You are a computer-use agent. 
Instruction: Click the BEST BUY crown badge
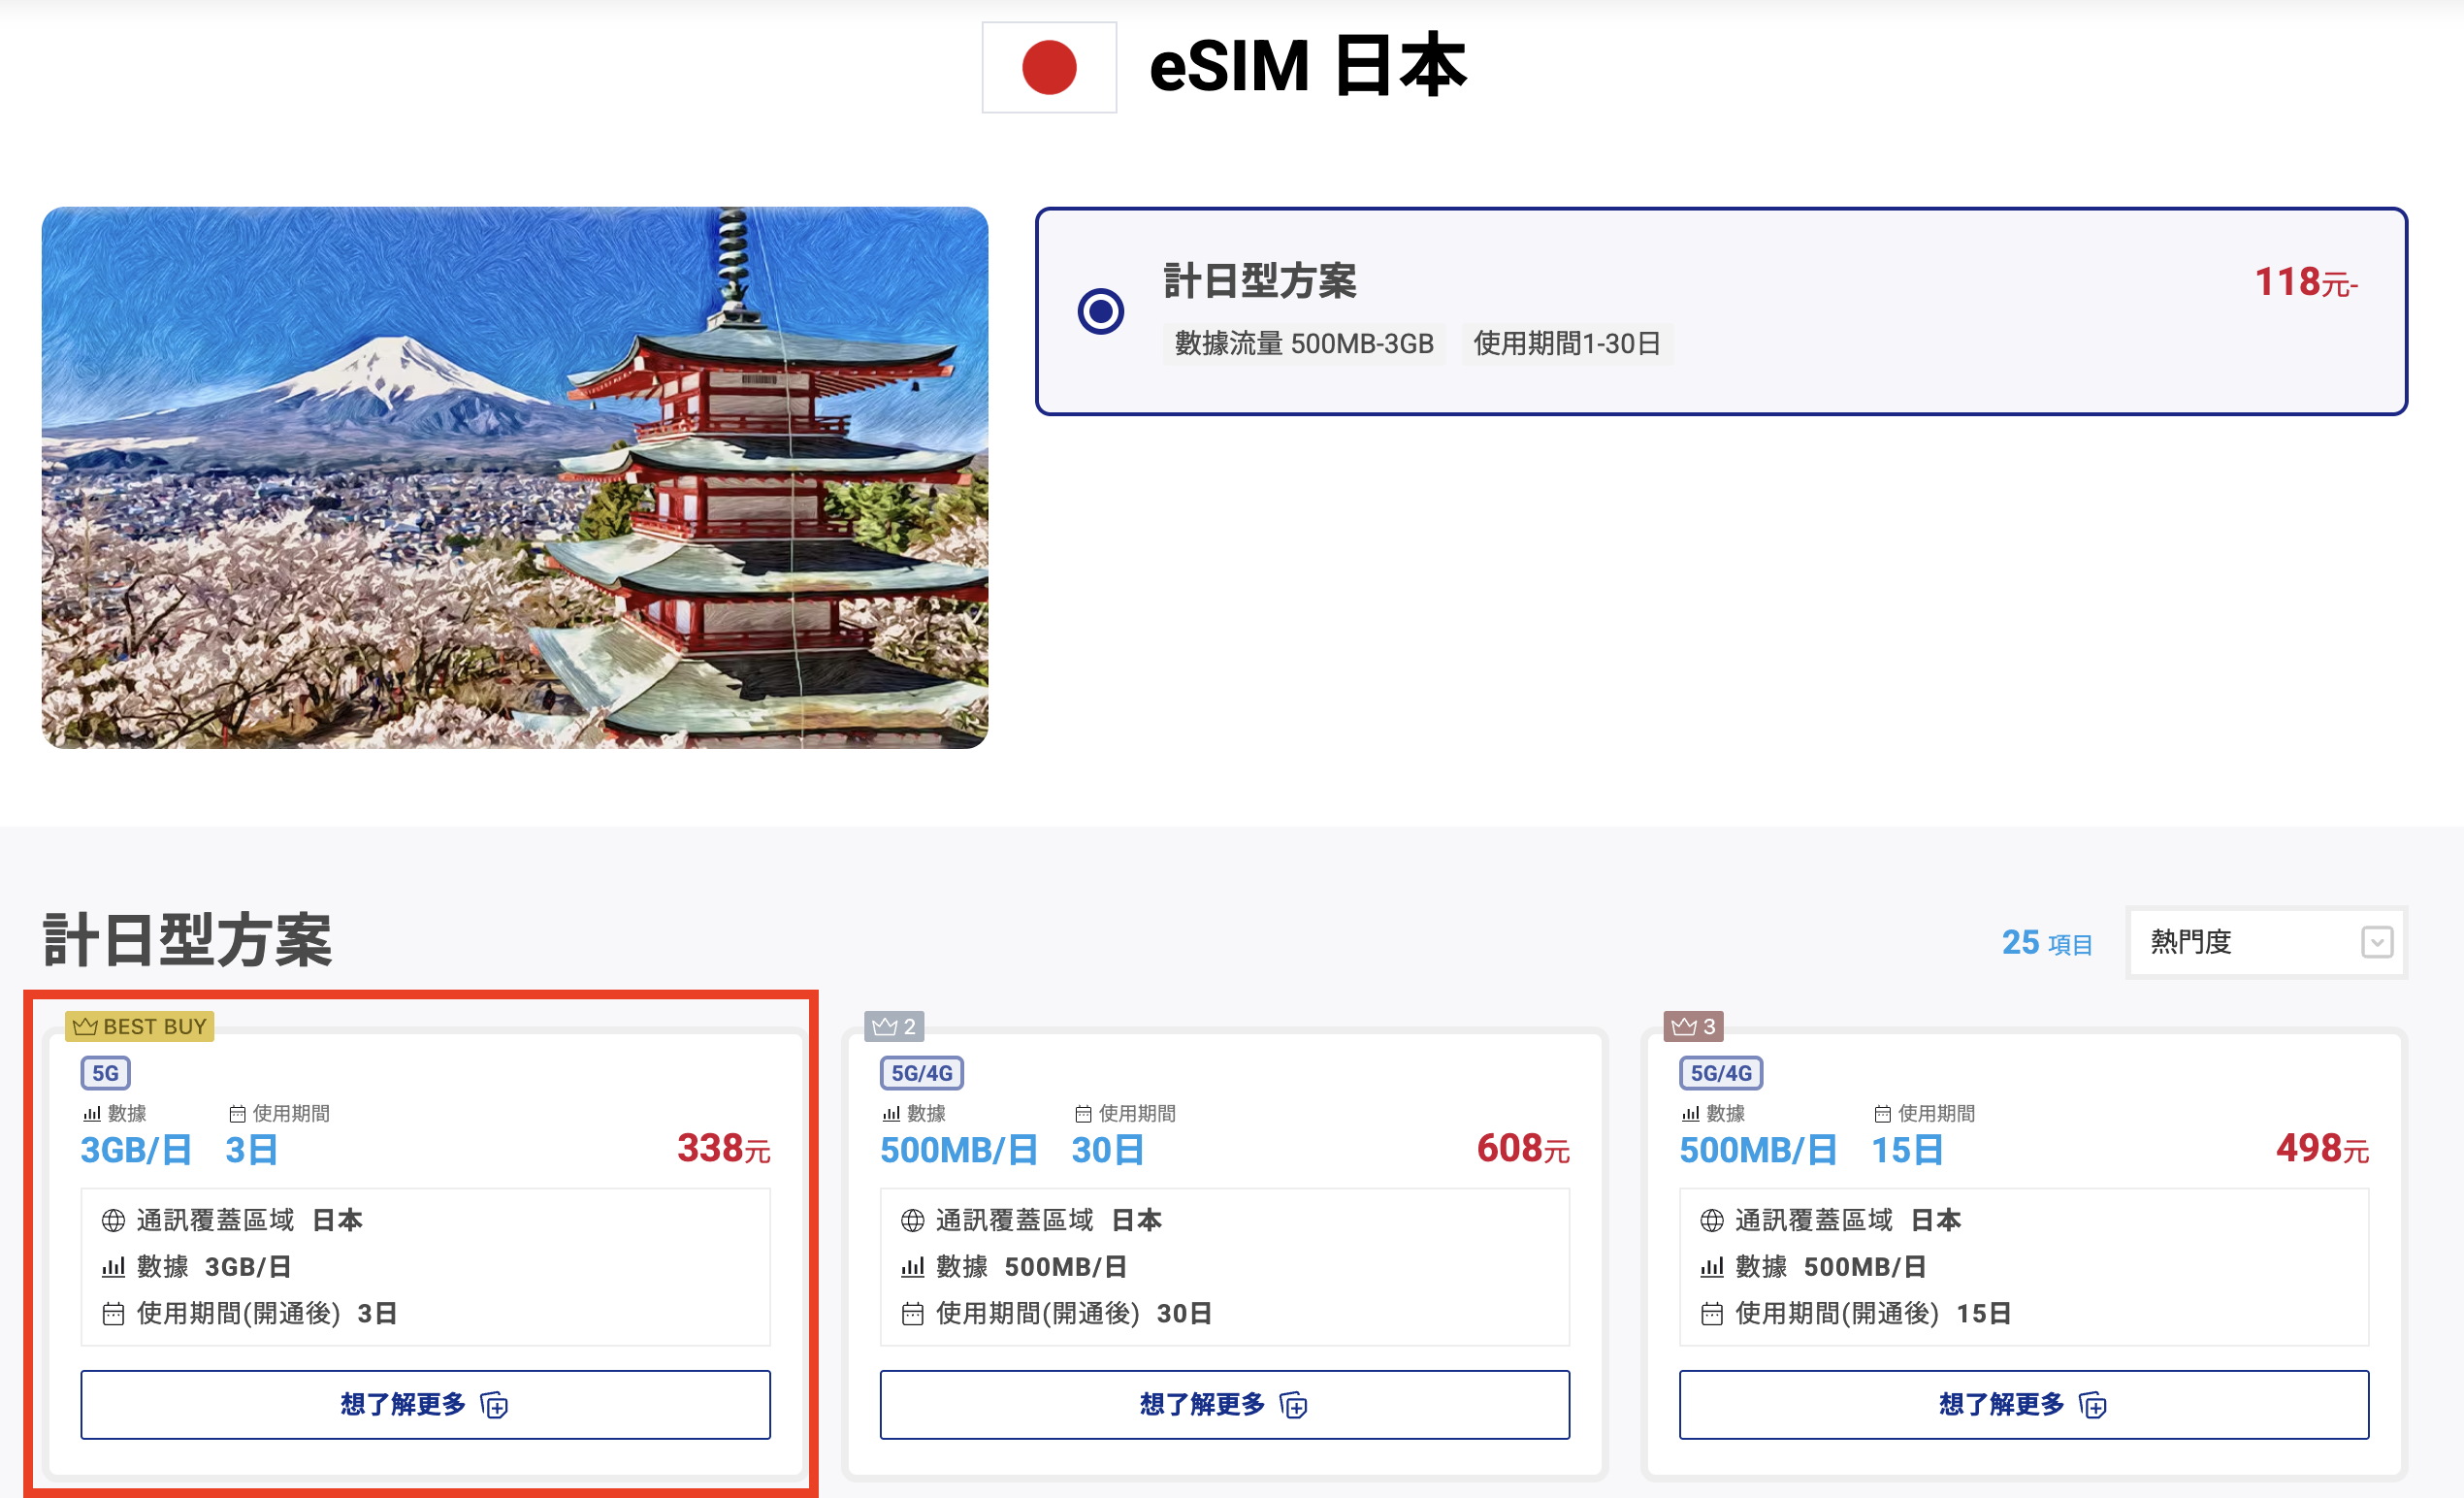pos(139,1026)
